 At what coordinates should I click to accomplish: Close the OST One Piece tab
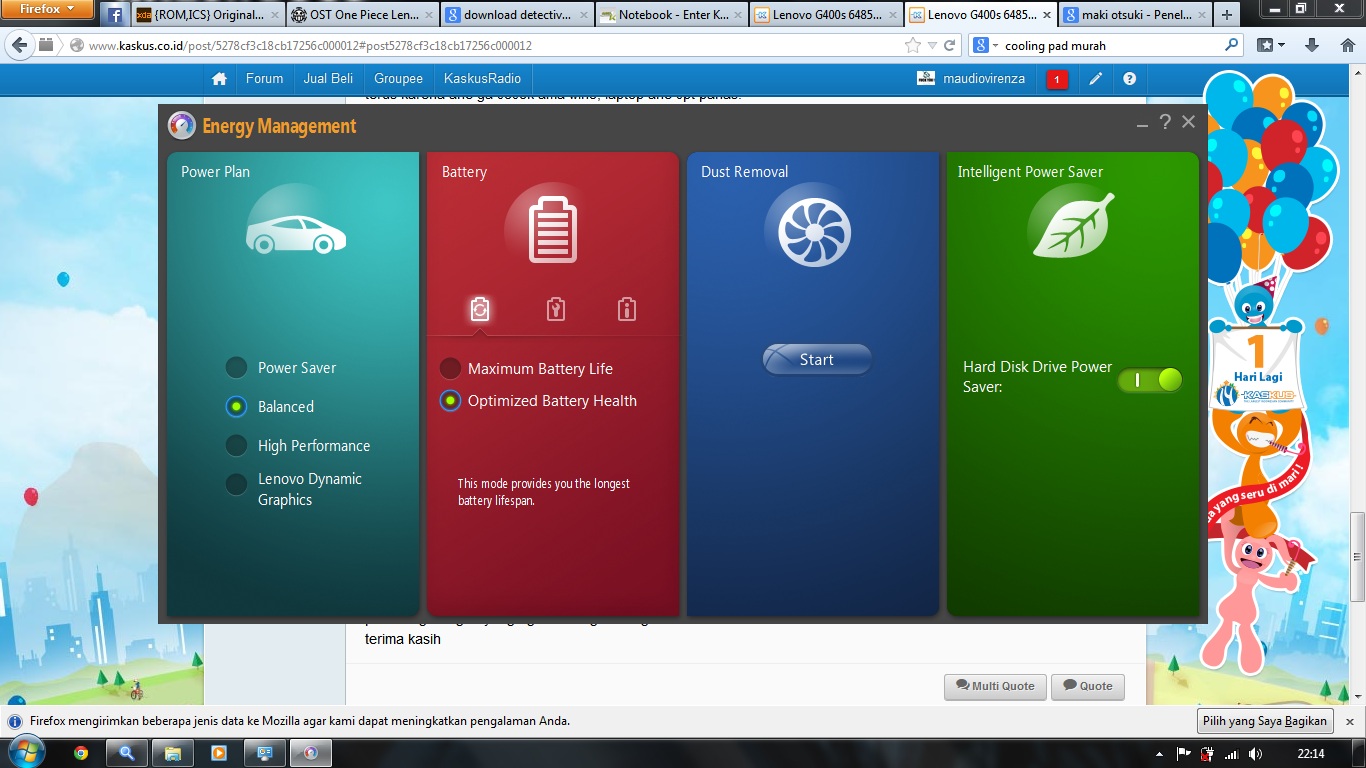point(430,15)
